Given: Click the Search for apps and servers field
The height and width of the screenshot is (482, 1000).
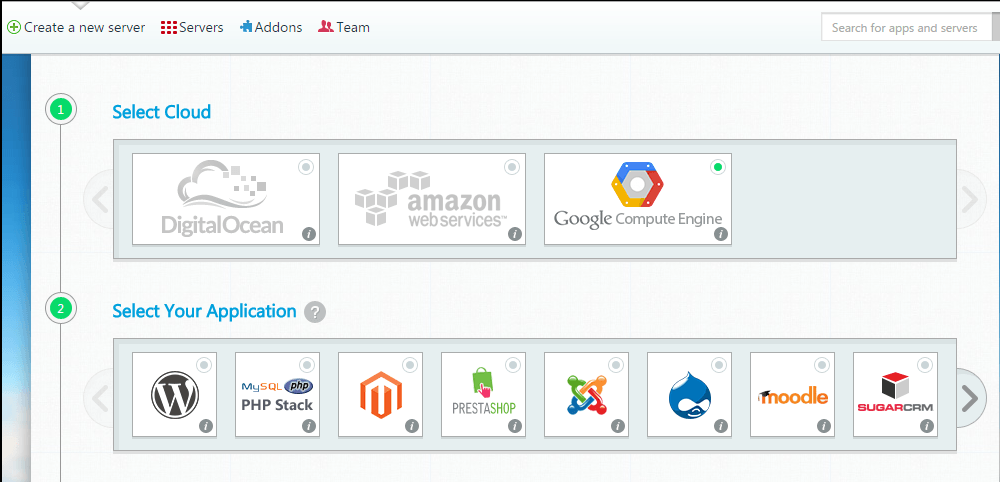Looking at the screenshot, I should point(907,28).
